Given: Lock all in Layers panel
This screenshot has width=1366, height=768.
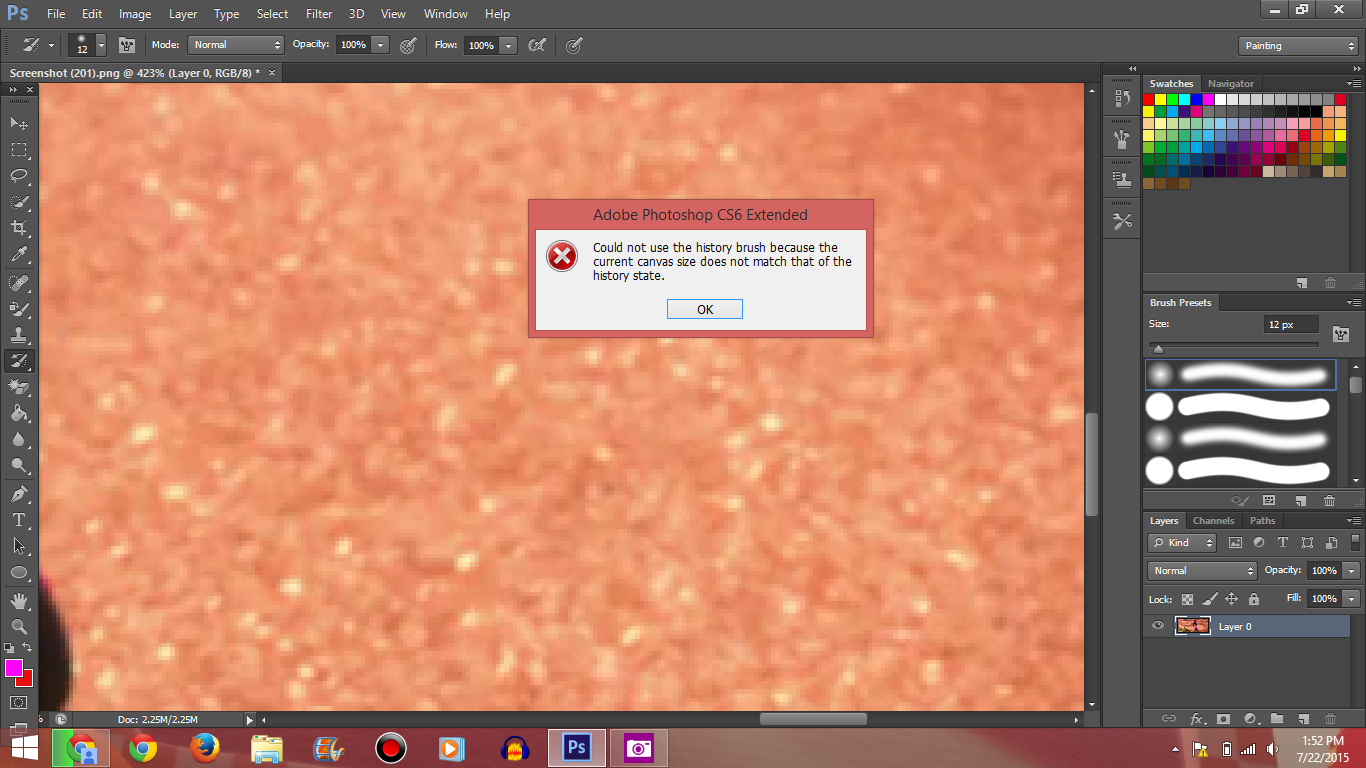Looking at the screenshot, I should coord(1254,599).
